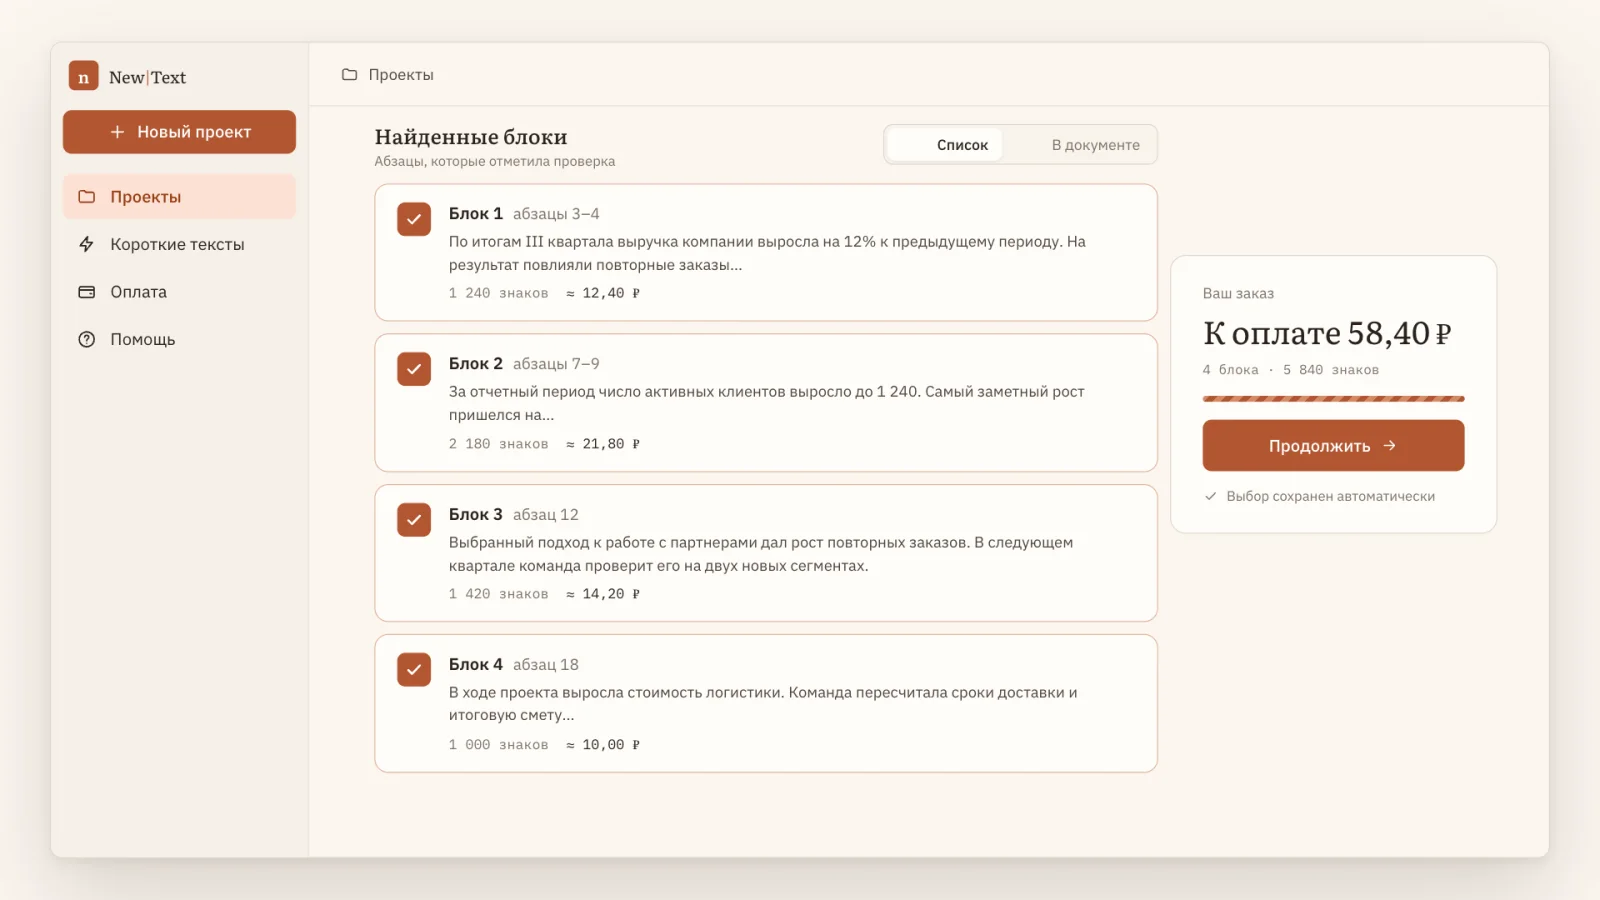
Task: Create a project with Новый проект
Action: pyautogui.click(x=179, y=132)
